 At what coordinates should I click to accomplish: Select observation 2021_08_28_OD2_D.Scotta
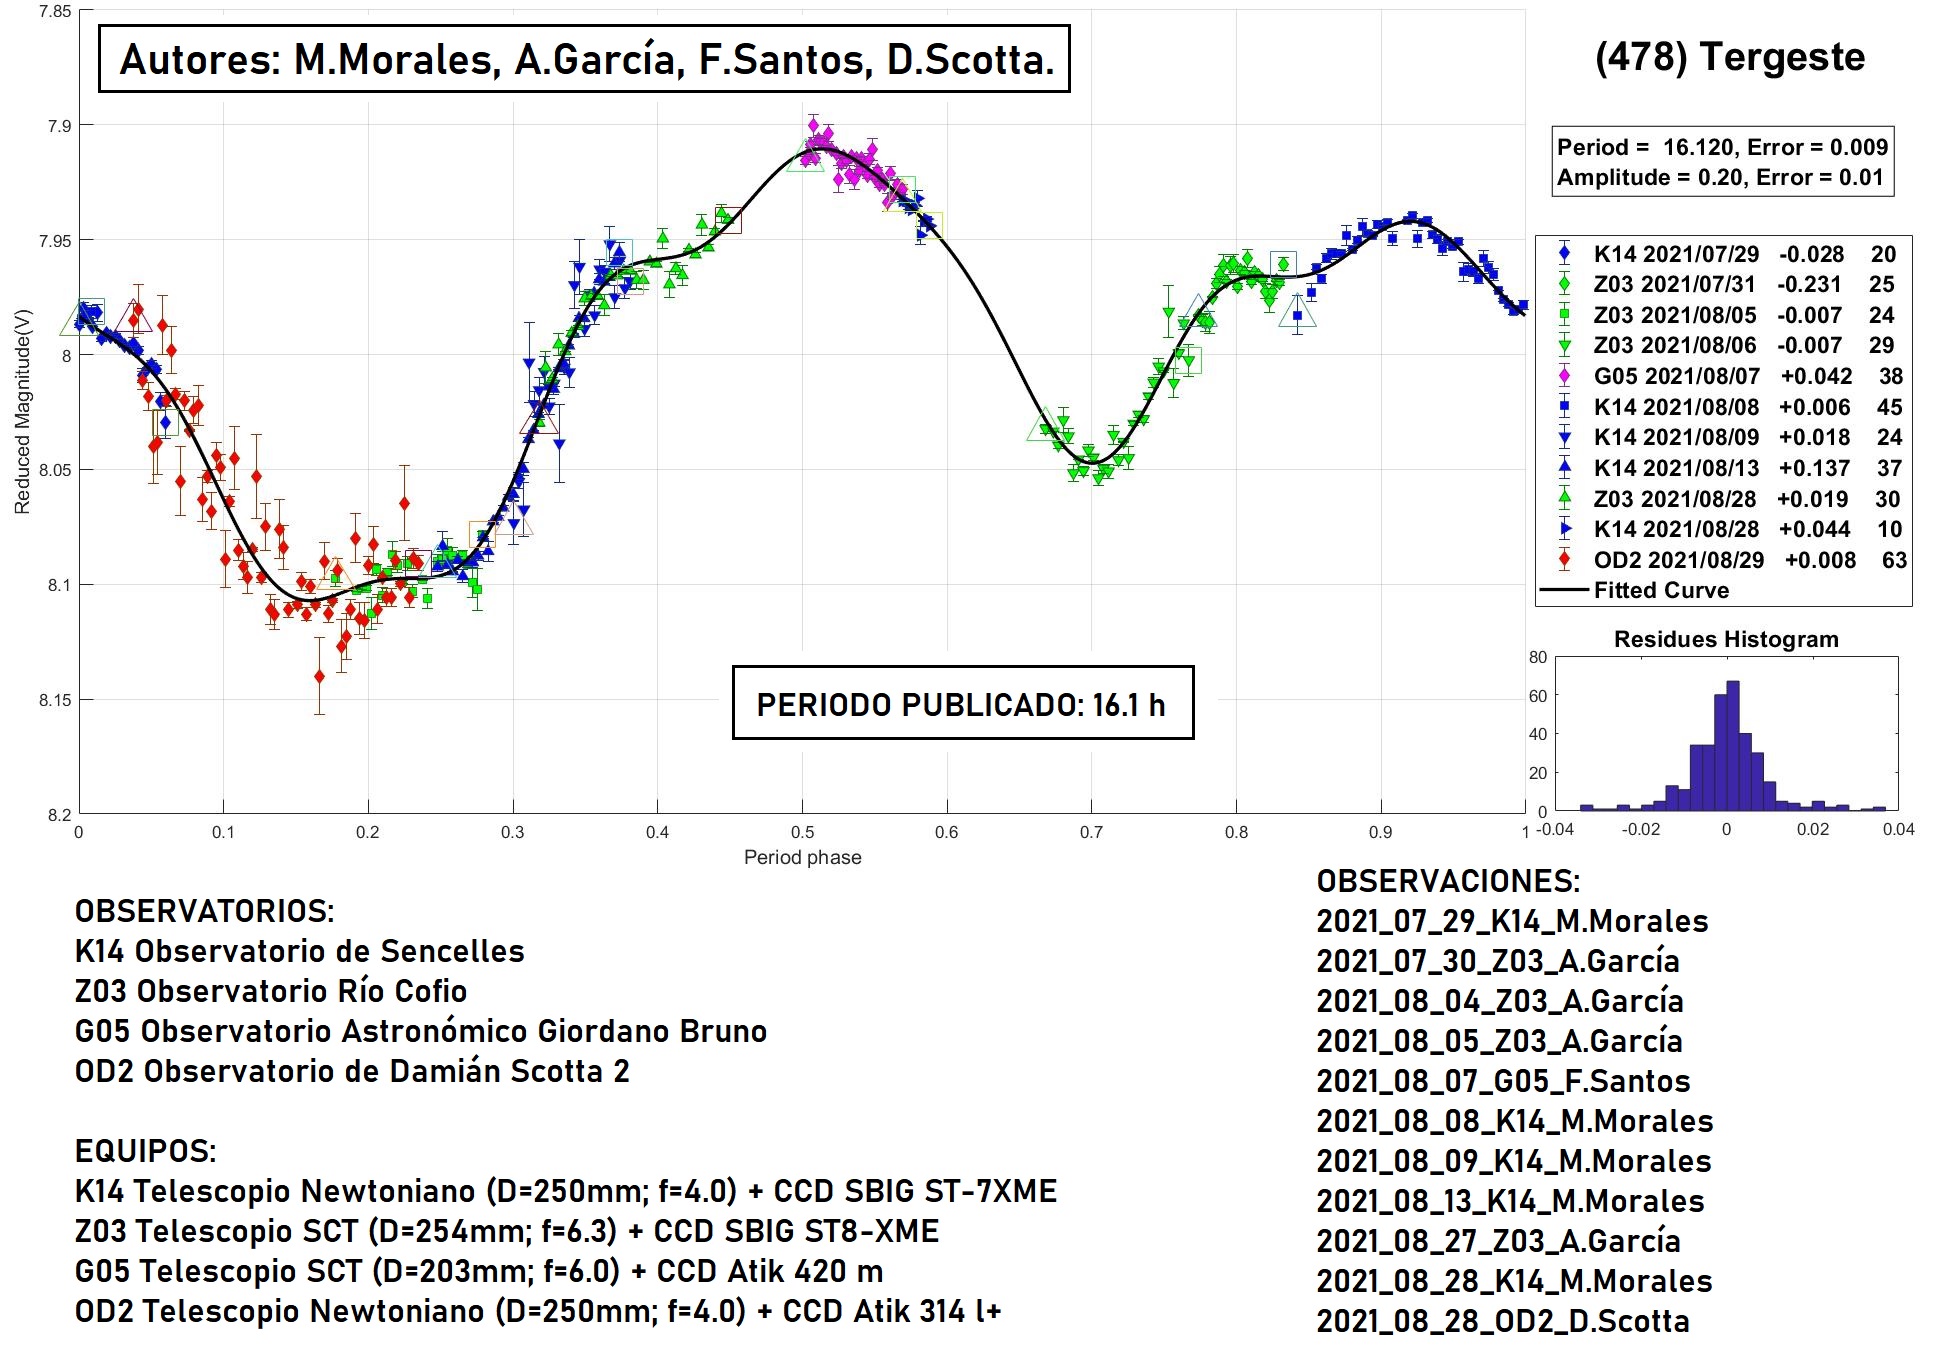[x=1503, y=1321]
